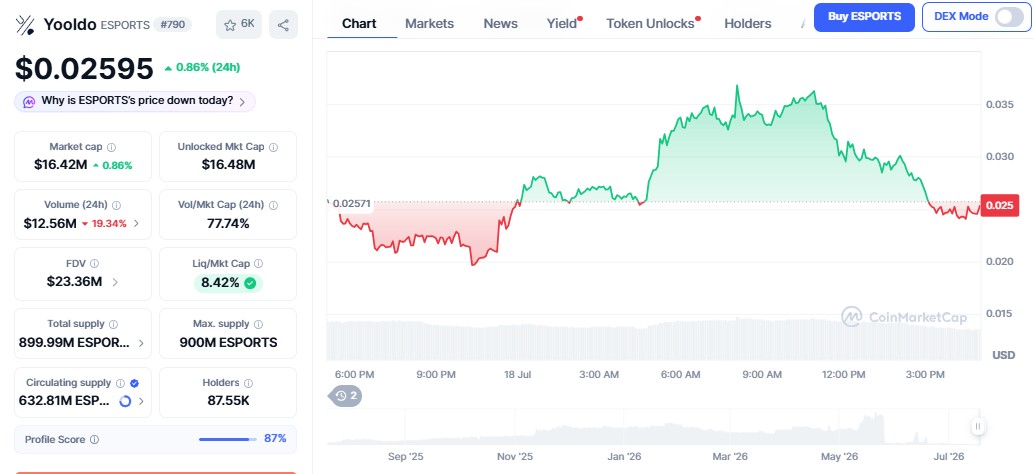Open Liq/Mkt Cap info icon
This screenshot has height=474, width=1034.
(x=258, y=264)
